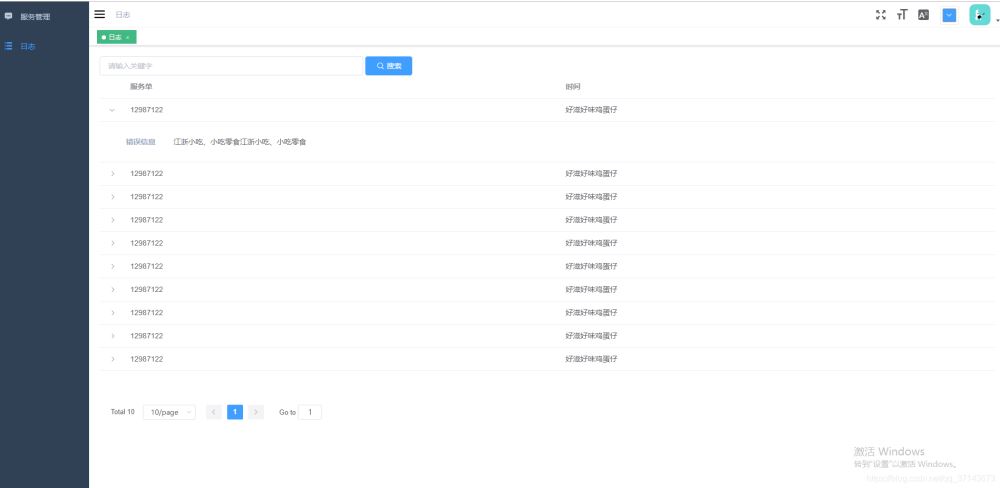
Task: Click the fullscreen icon in the header
Action: pos(881,15)
